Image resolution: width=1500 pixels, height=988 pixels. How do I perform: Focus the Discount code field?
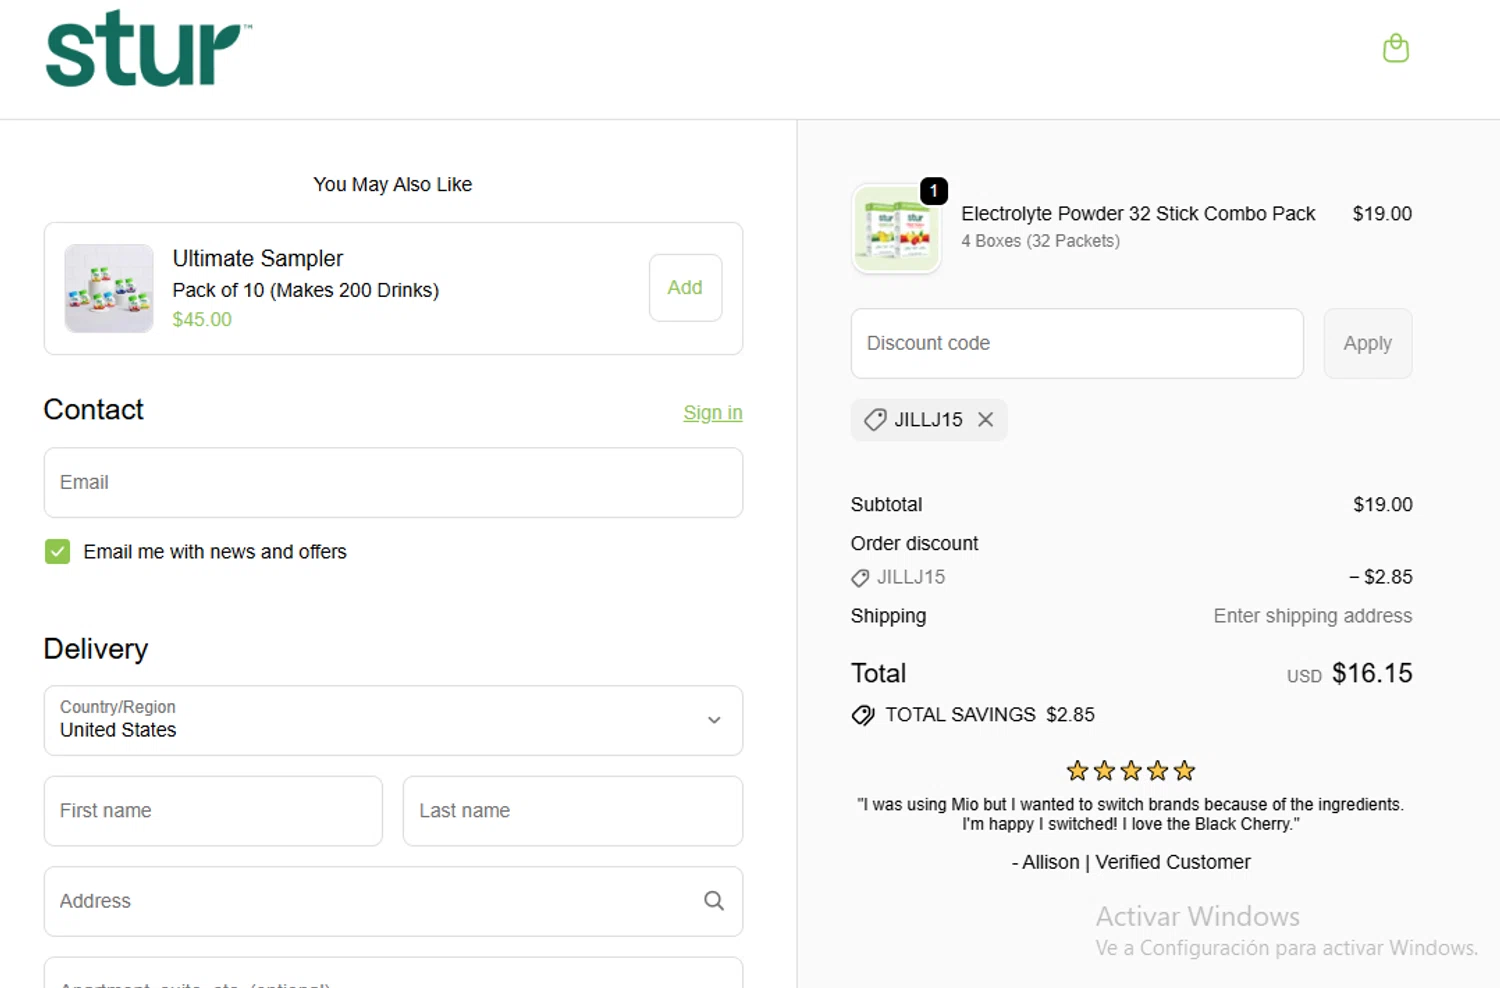coord(1077,343)
